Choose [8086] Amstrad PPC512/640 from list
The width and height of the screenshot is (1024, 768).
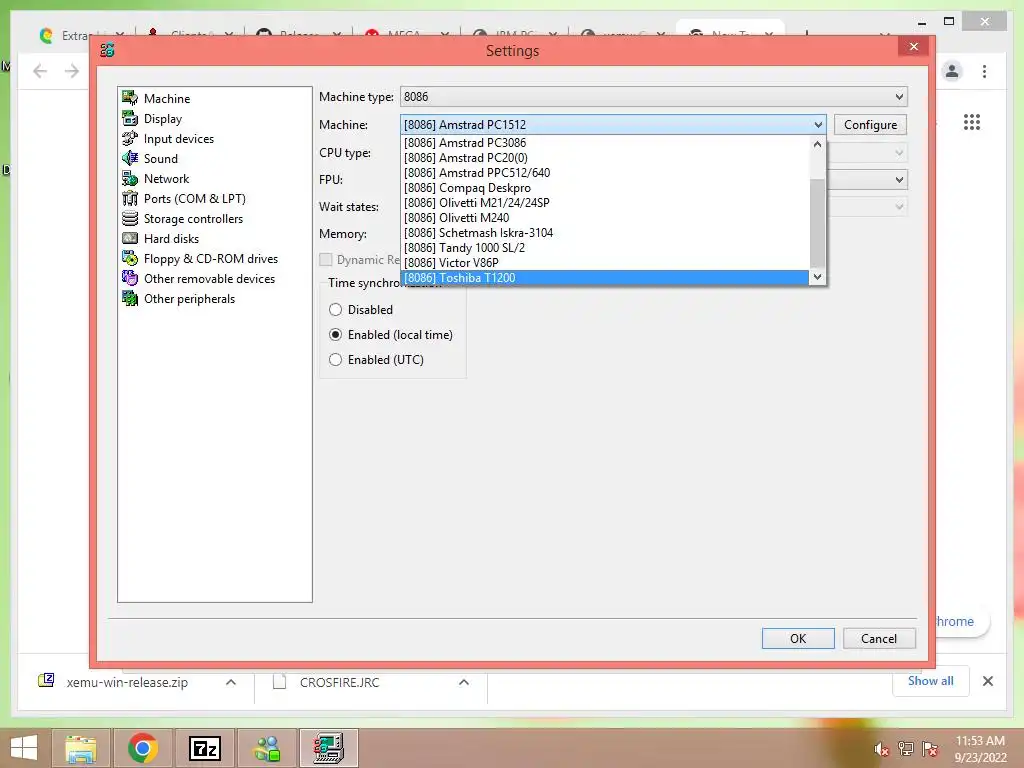pos(605,172)
